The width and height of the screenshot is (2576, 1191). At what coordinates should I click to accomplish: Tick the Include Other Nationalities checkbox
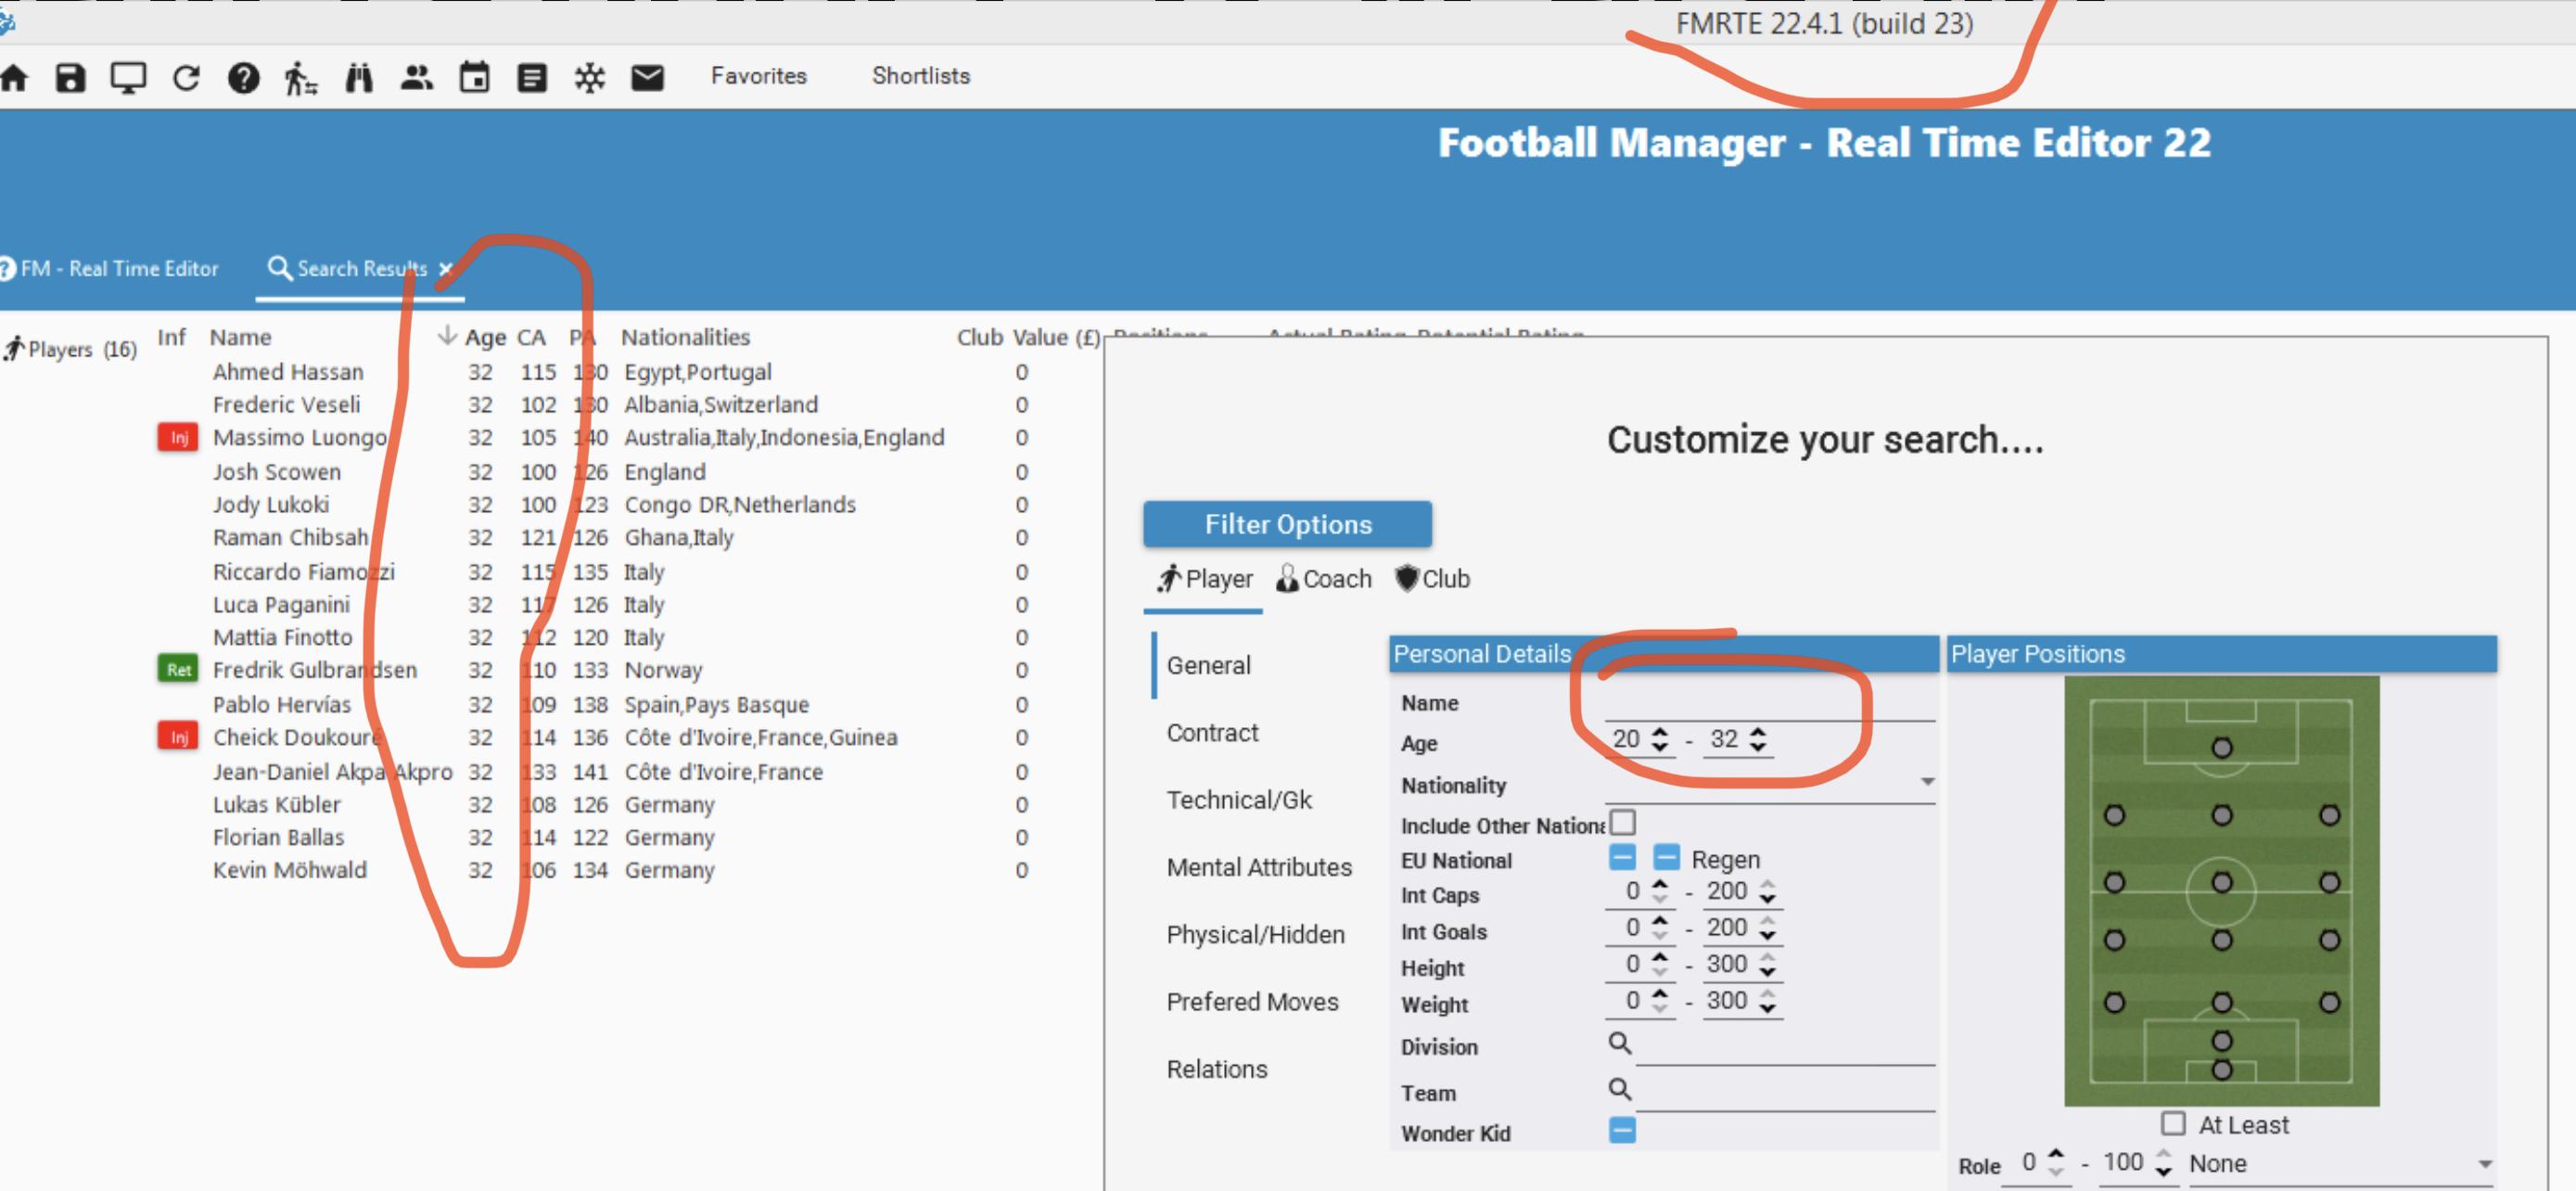1622,823
